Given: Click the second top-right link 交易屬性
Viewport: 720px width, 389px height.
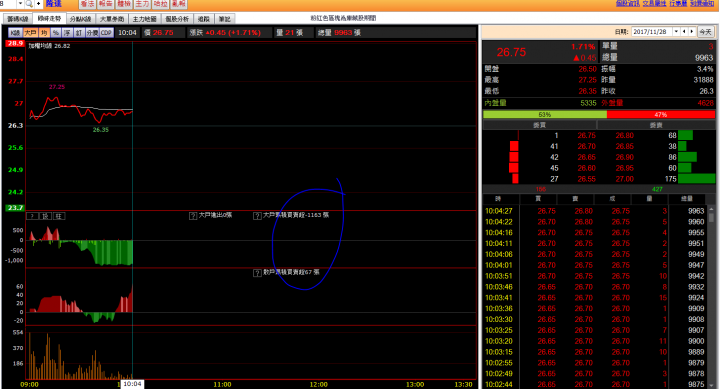Looking at the screenshot, I should (654, 4).
